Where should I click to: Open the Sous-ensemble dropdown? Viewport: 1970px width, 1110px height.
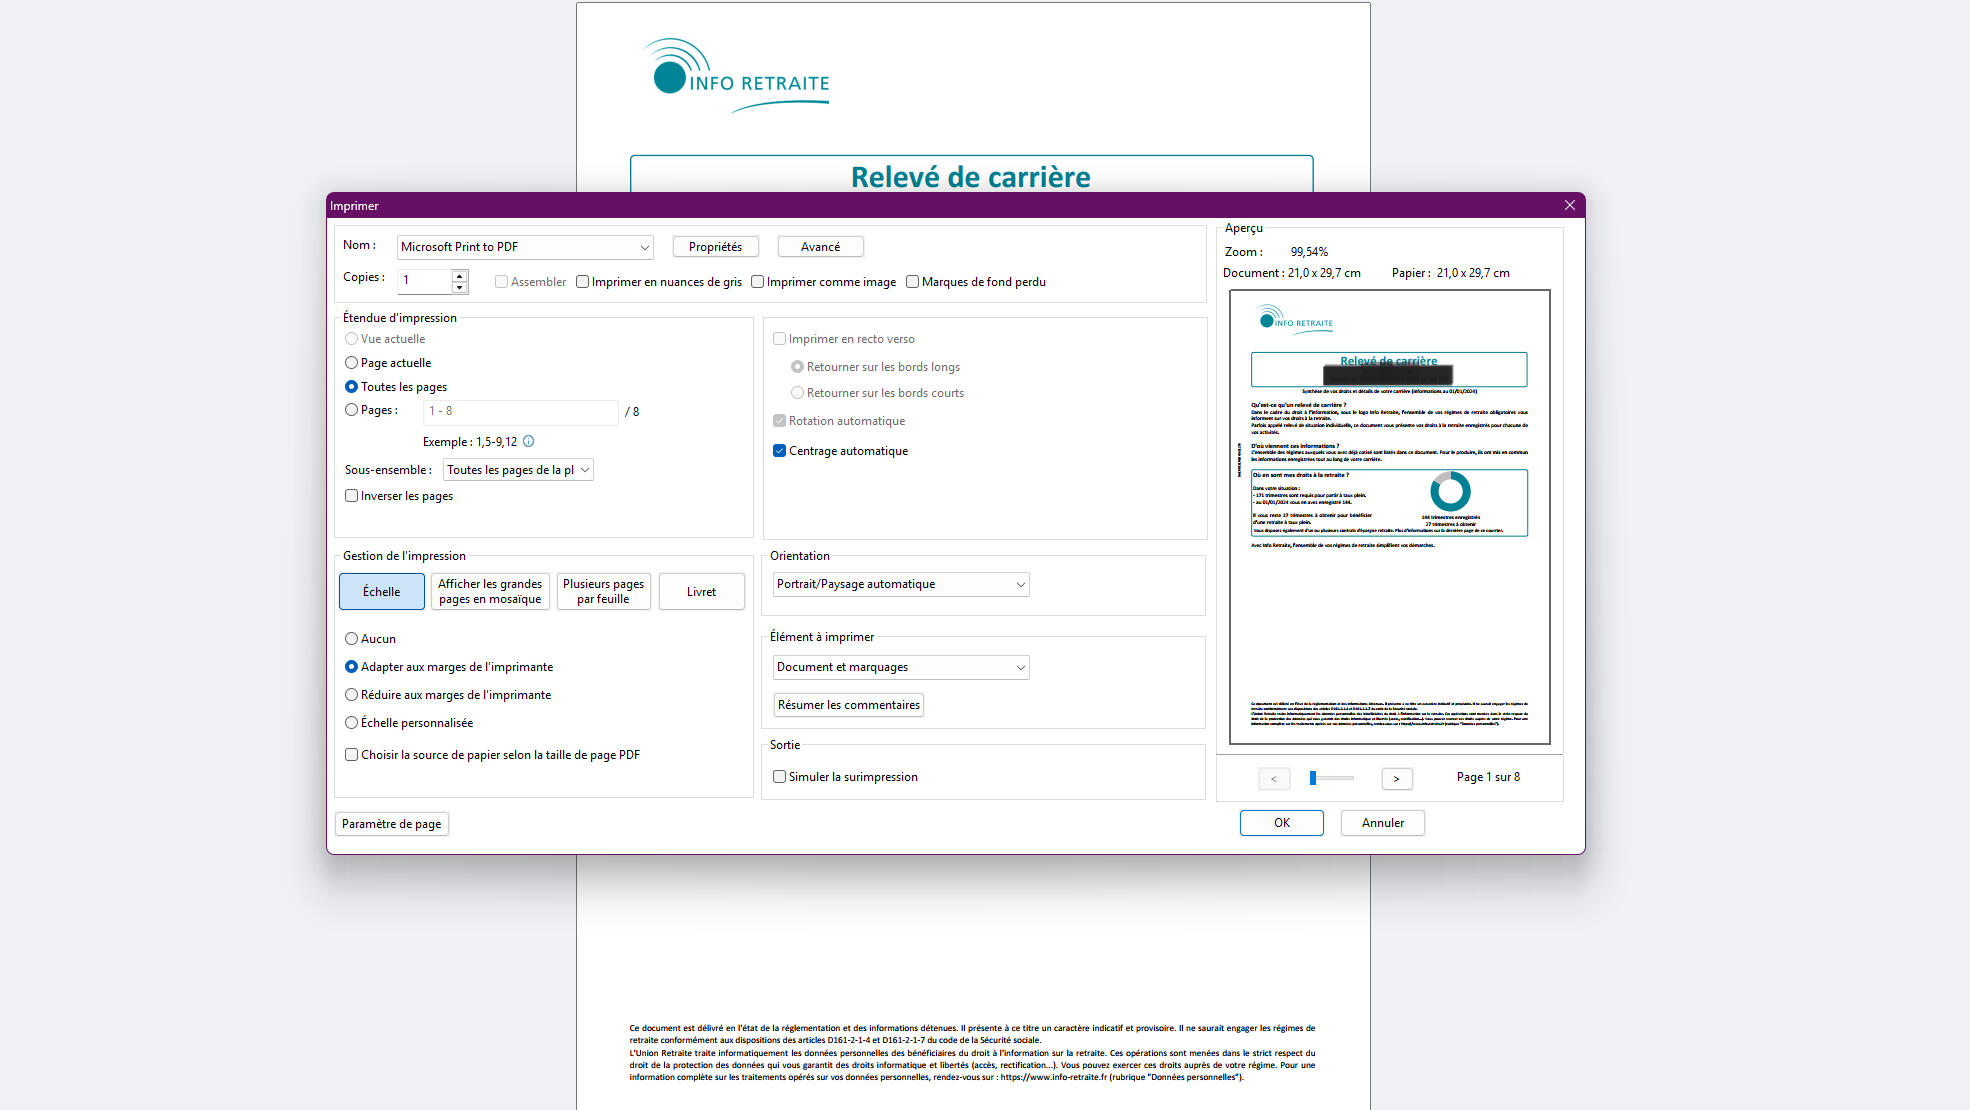click(x=517, y=470)
